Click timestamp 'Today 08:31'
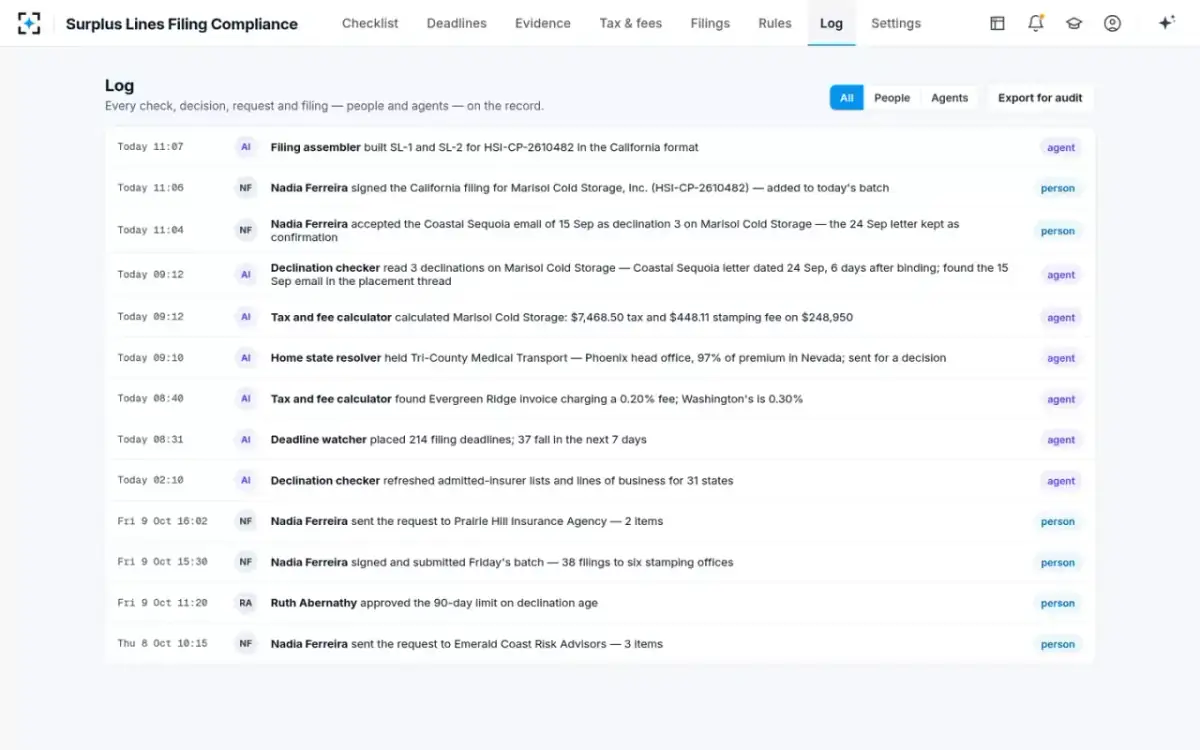This screenshot has height=750, width=1200. 150,440
